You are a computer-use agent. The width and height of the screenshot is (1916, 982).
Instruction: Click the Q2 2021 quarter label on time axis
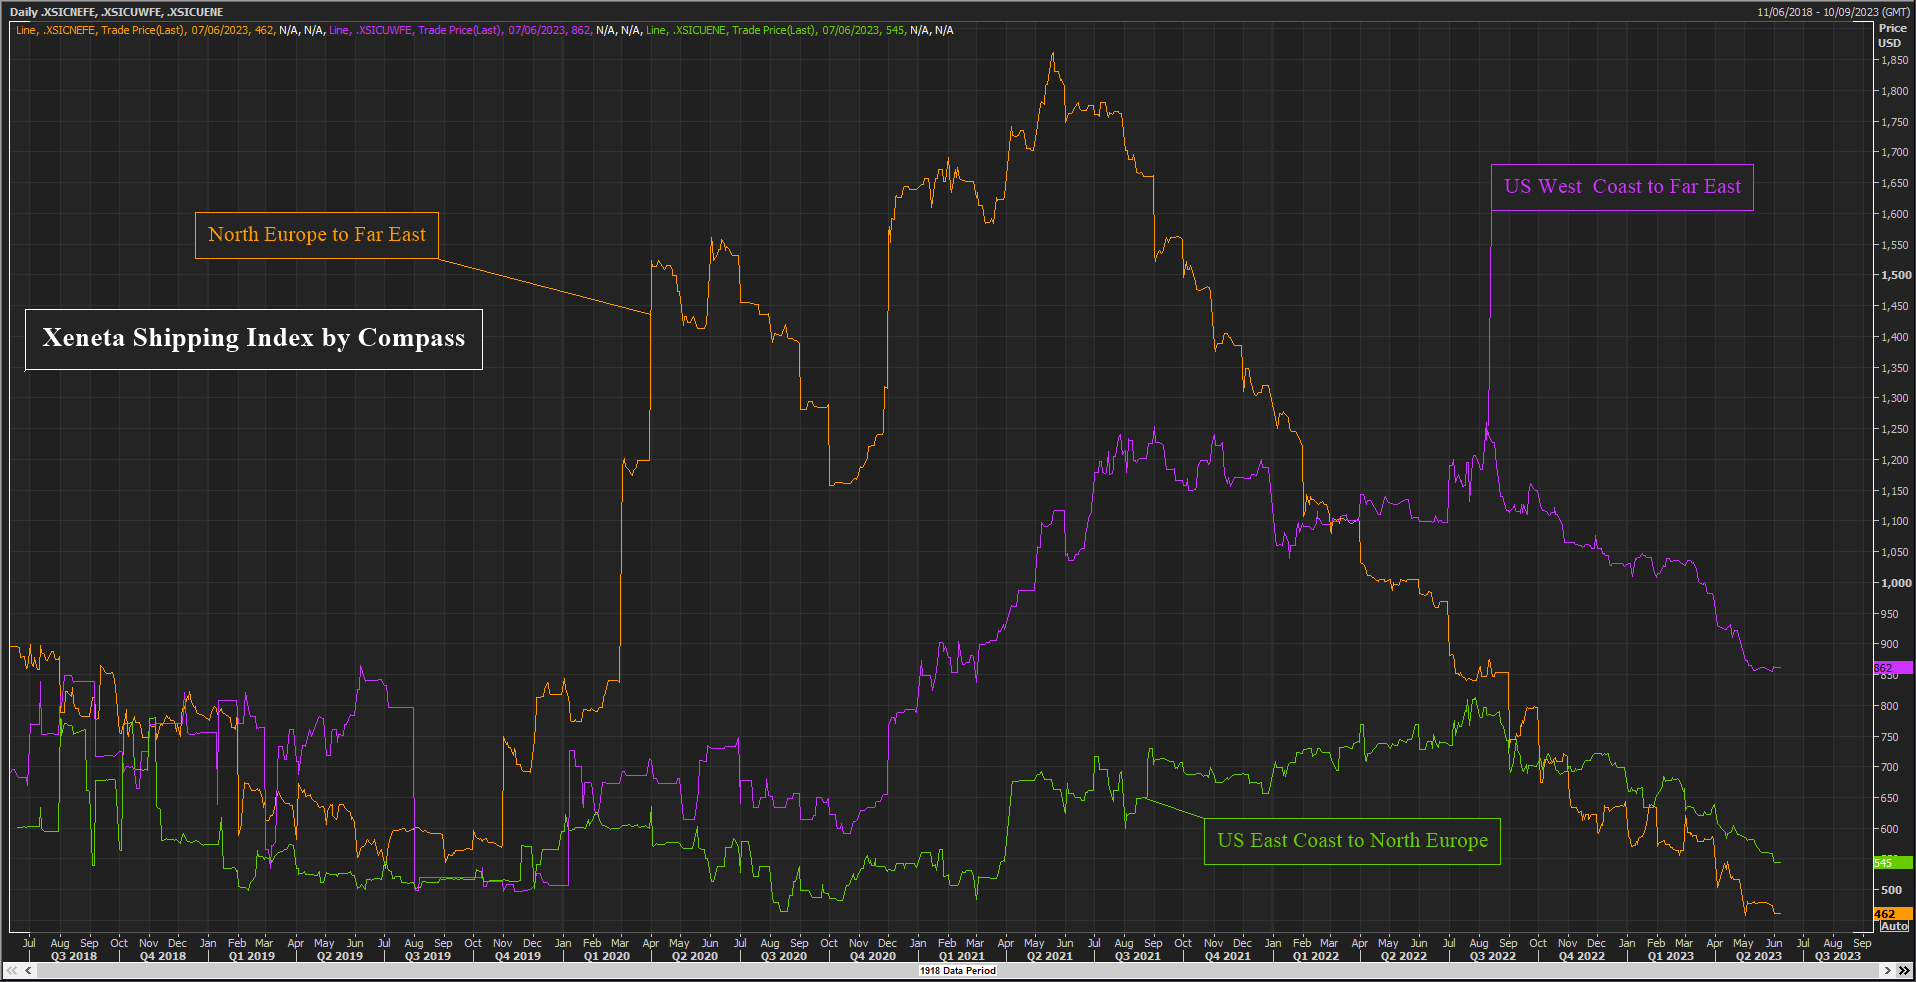click(1049, 956)
